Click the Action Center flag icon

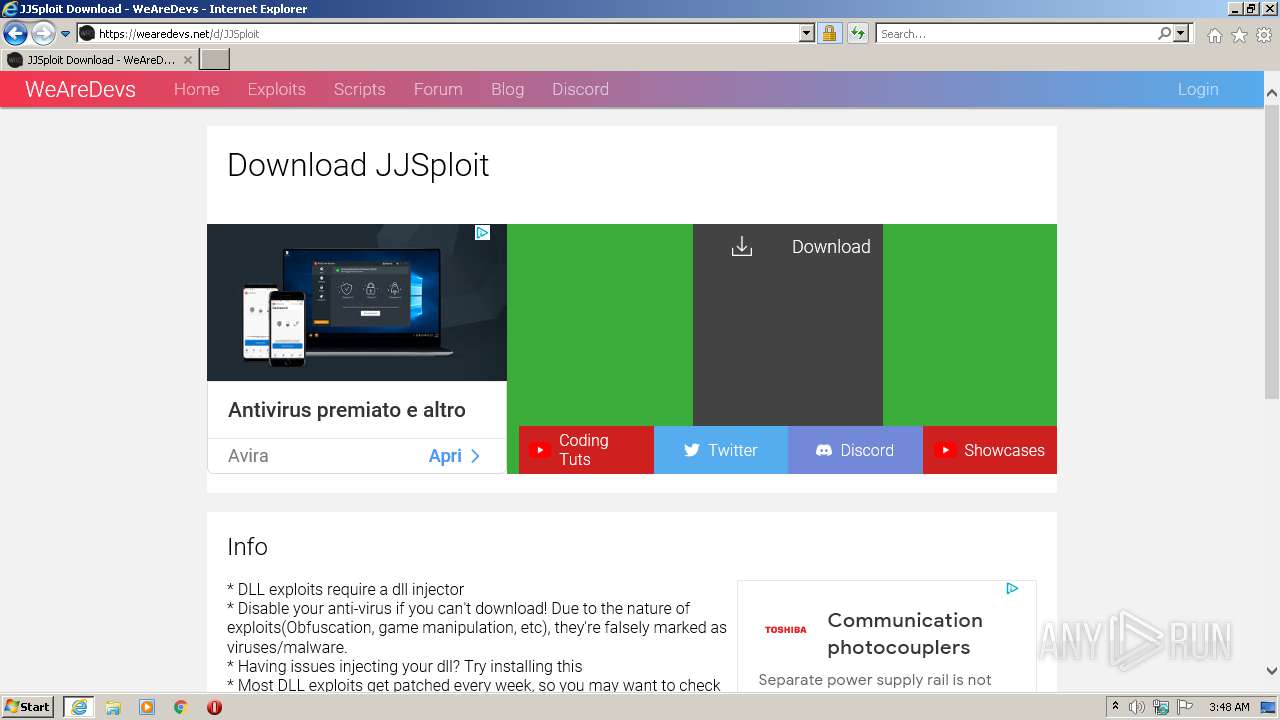[x=1185, y=707]
